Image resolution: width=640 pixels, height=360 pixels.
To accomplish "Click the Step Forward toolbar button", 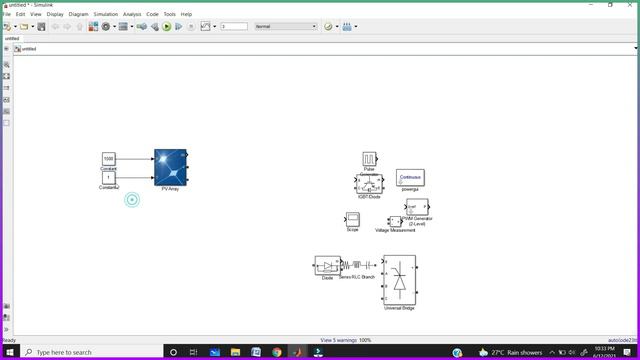I will click(x=178, y=27).
